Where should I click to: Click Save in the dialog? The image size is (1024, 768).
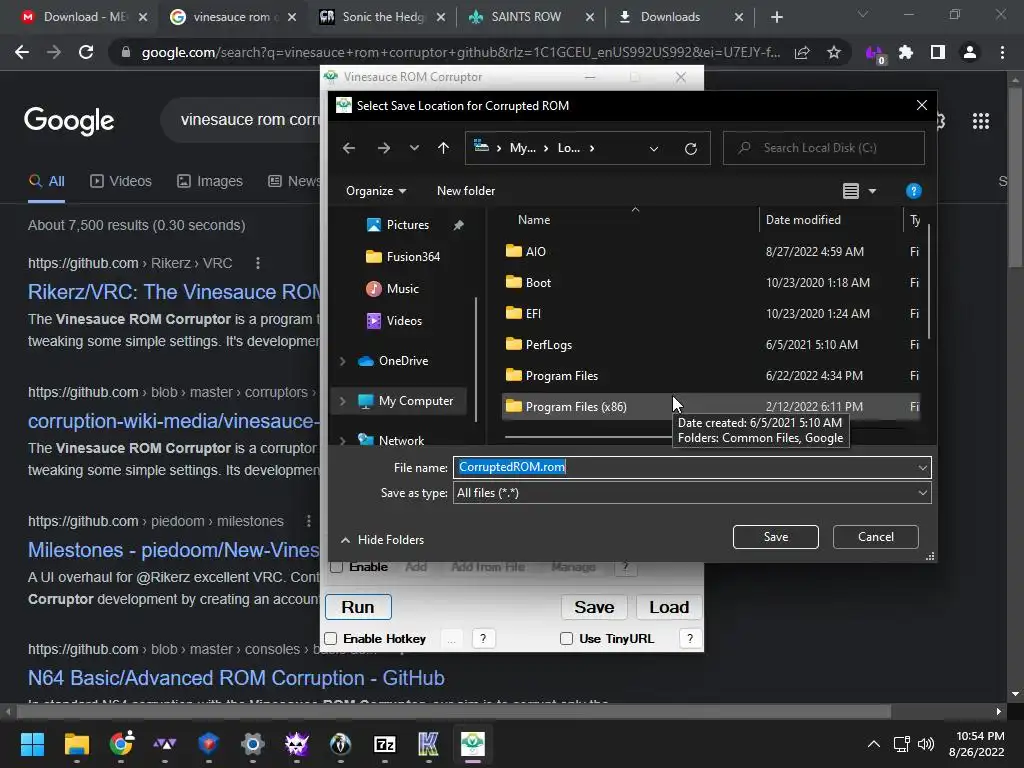(776, 537)
